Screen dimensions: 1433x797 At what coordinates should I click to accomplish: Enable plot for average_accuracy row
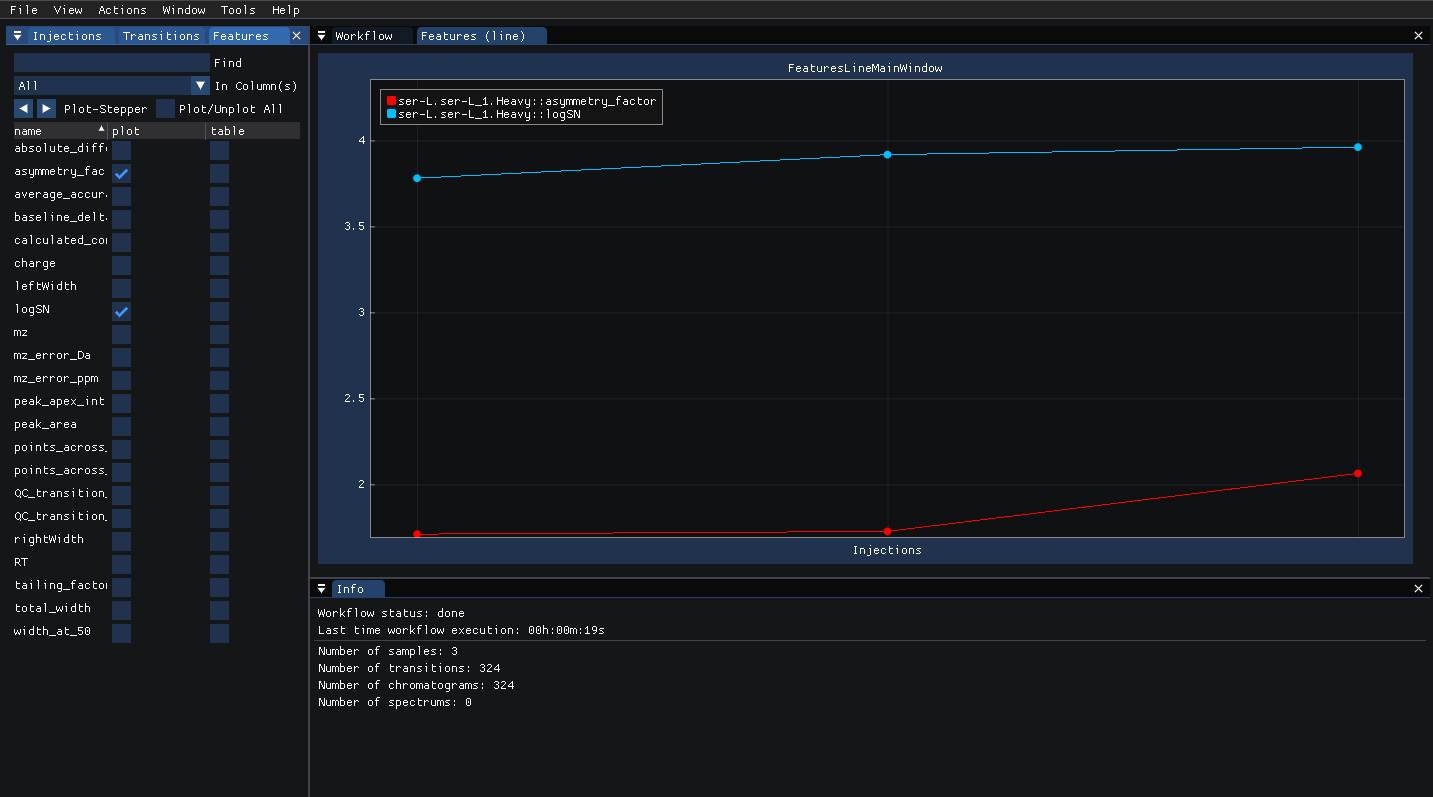(121, 196)
